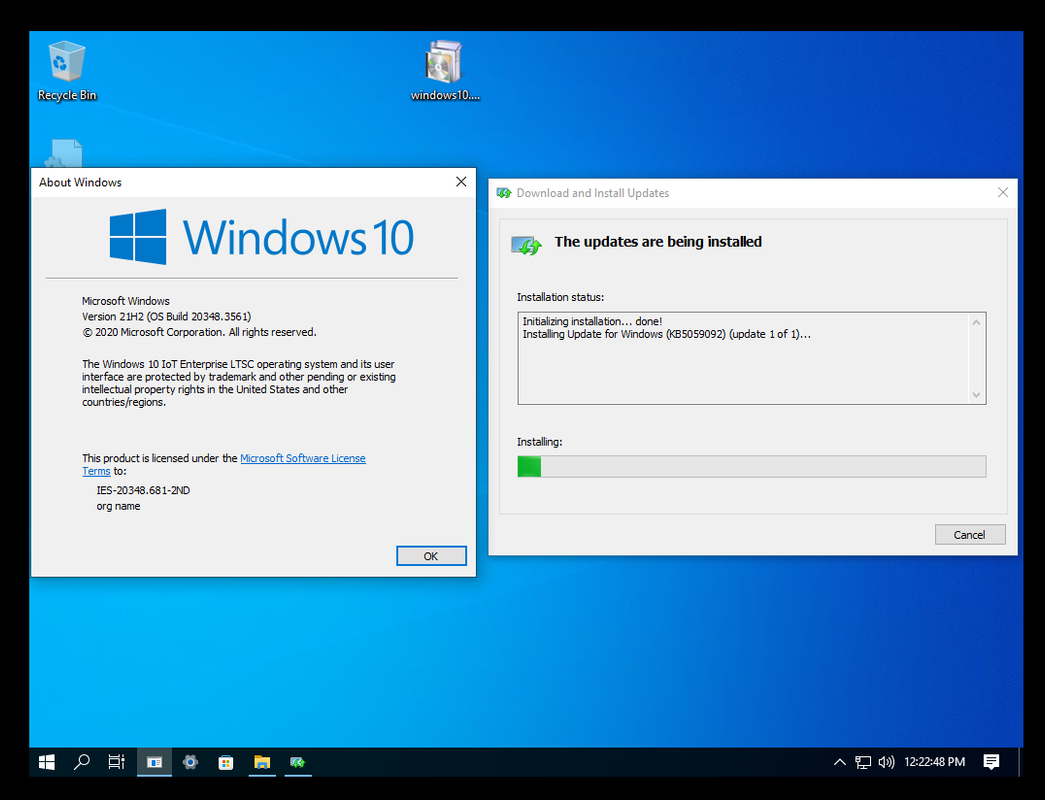Image resolution: width=1045 pixels, height=800 pixels.
Task: Open Task View from the taskbar
Action: (117, 762)
